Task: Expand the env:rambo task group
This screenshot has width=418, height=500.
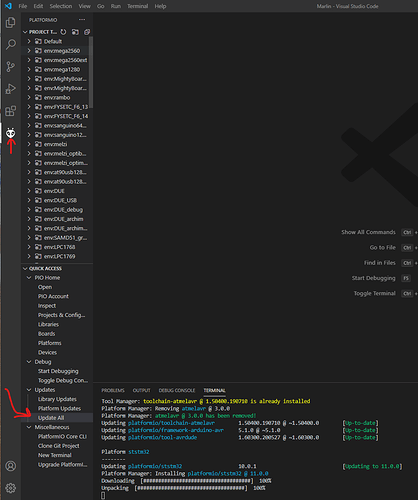Action: click(29, 97)
